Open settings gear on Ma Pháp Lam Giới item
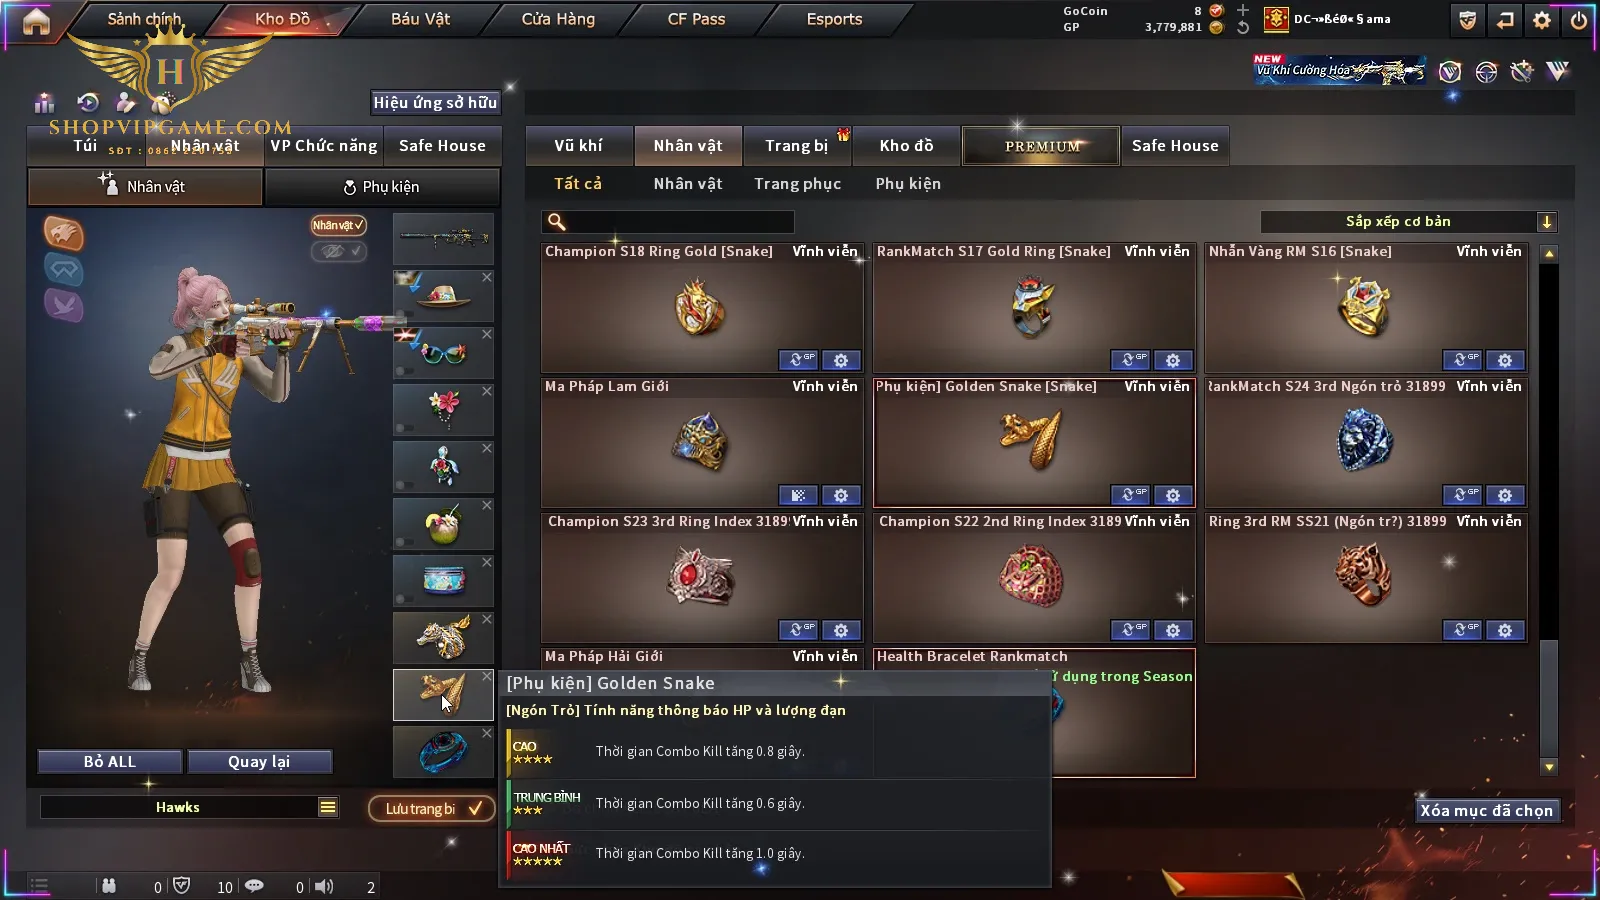The height and width of the screenshot is (900, 1600). click(x=841, y=495)
